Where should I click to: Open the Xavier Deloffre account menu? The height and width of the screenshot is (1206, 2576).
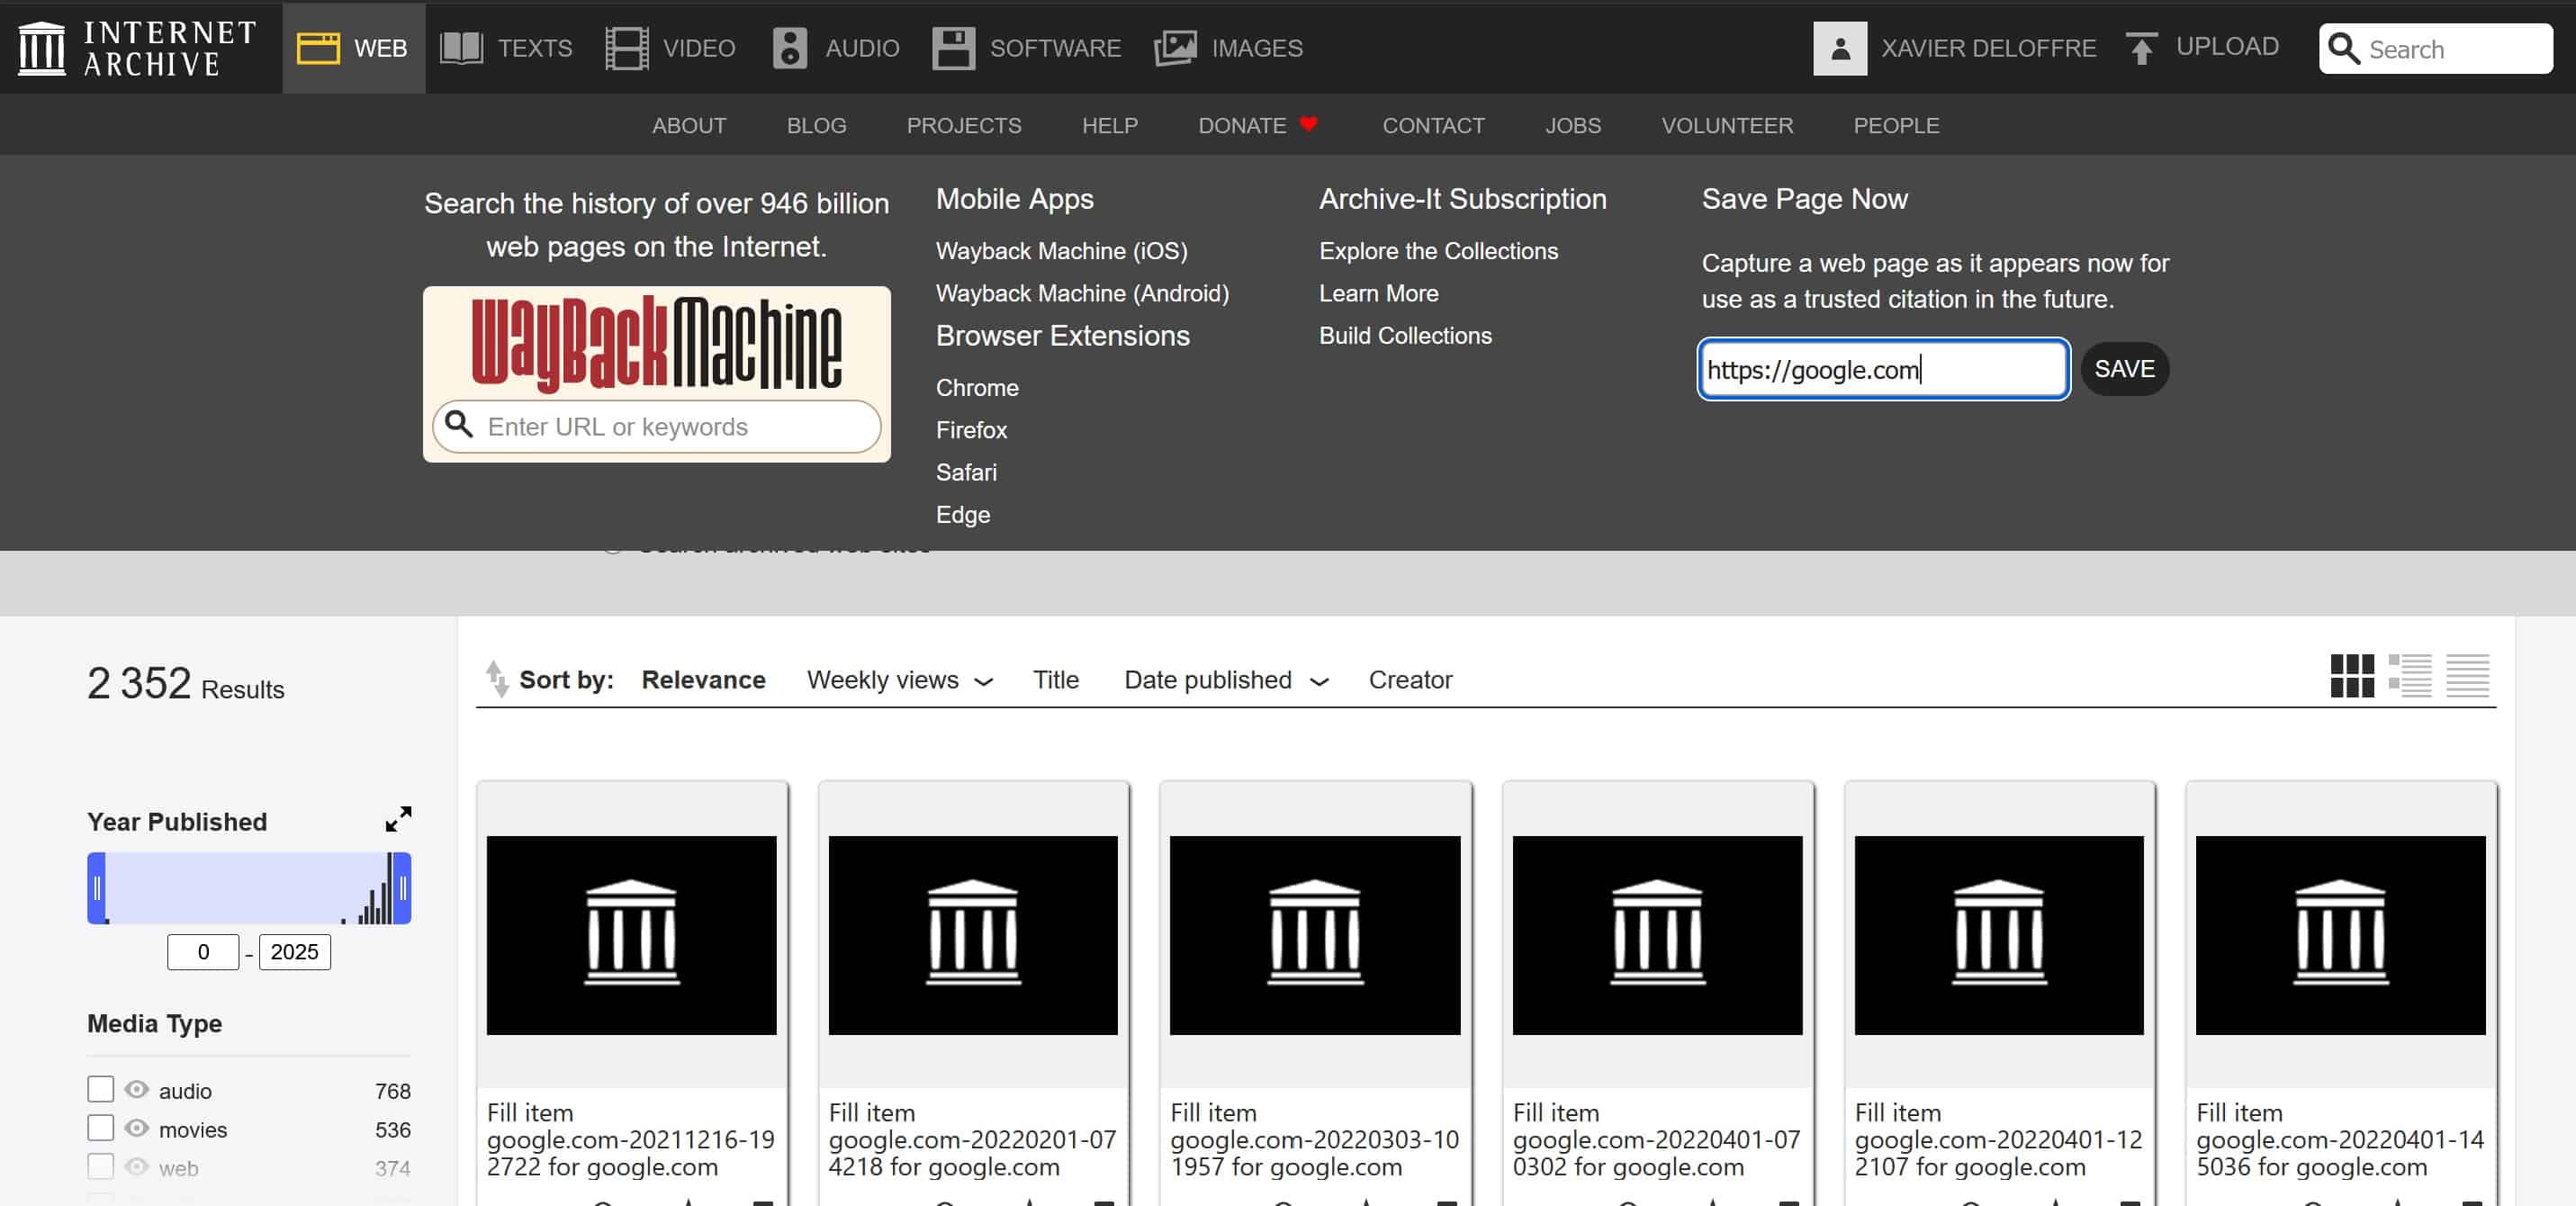tap(1988, 48)
